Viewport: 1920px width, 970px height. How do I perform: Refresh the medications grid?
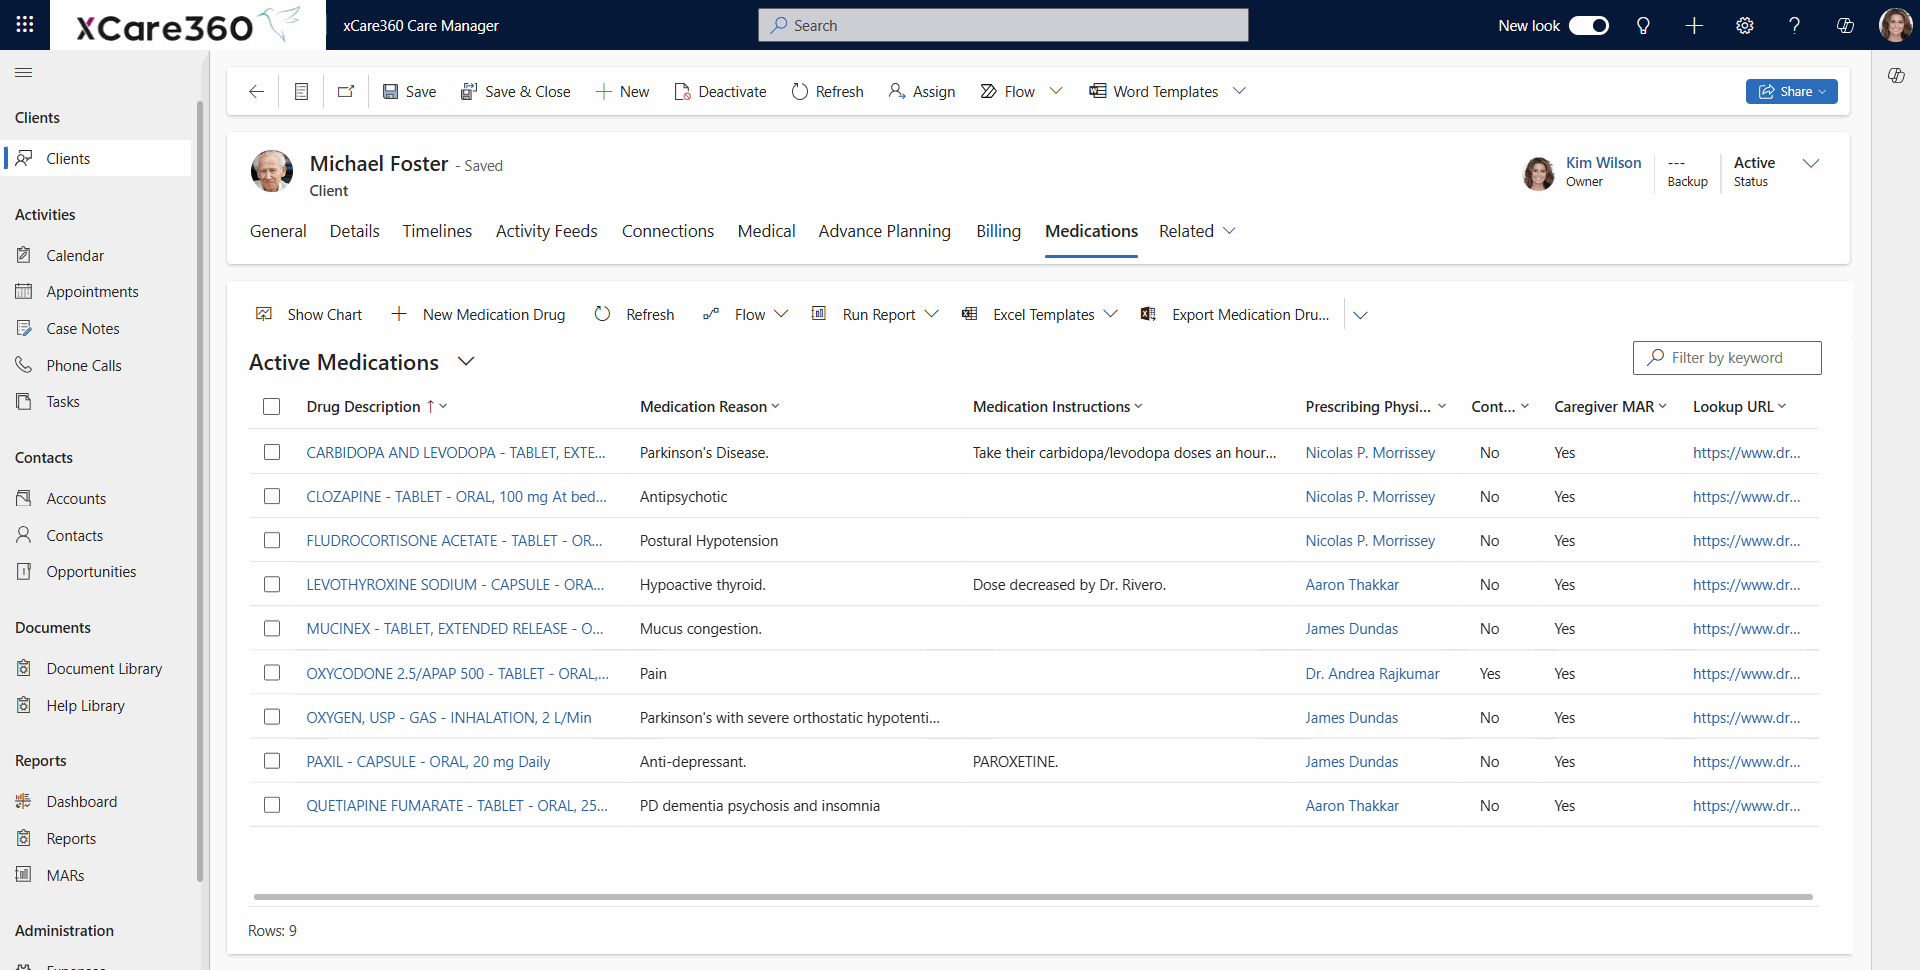click(x=635, y=314)
